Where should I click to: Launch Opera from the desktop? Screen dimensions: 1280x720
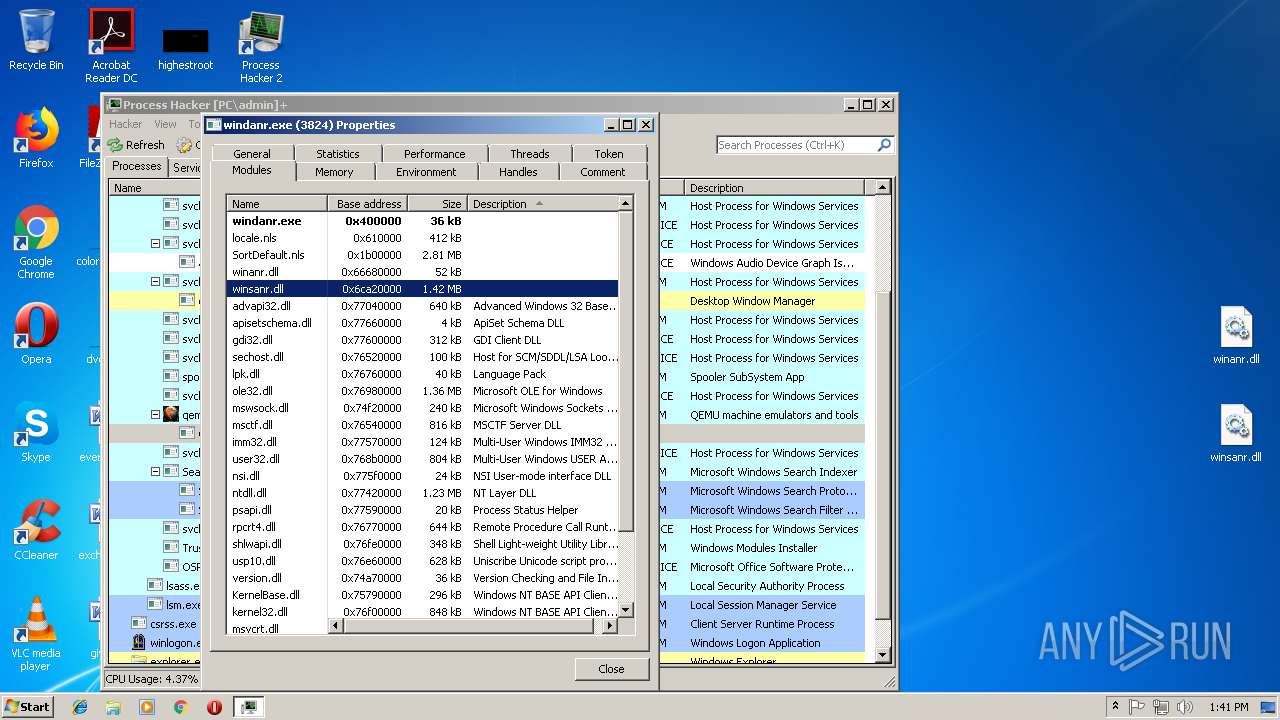[x=36, y=334]
